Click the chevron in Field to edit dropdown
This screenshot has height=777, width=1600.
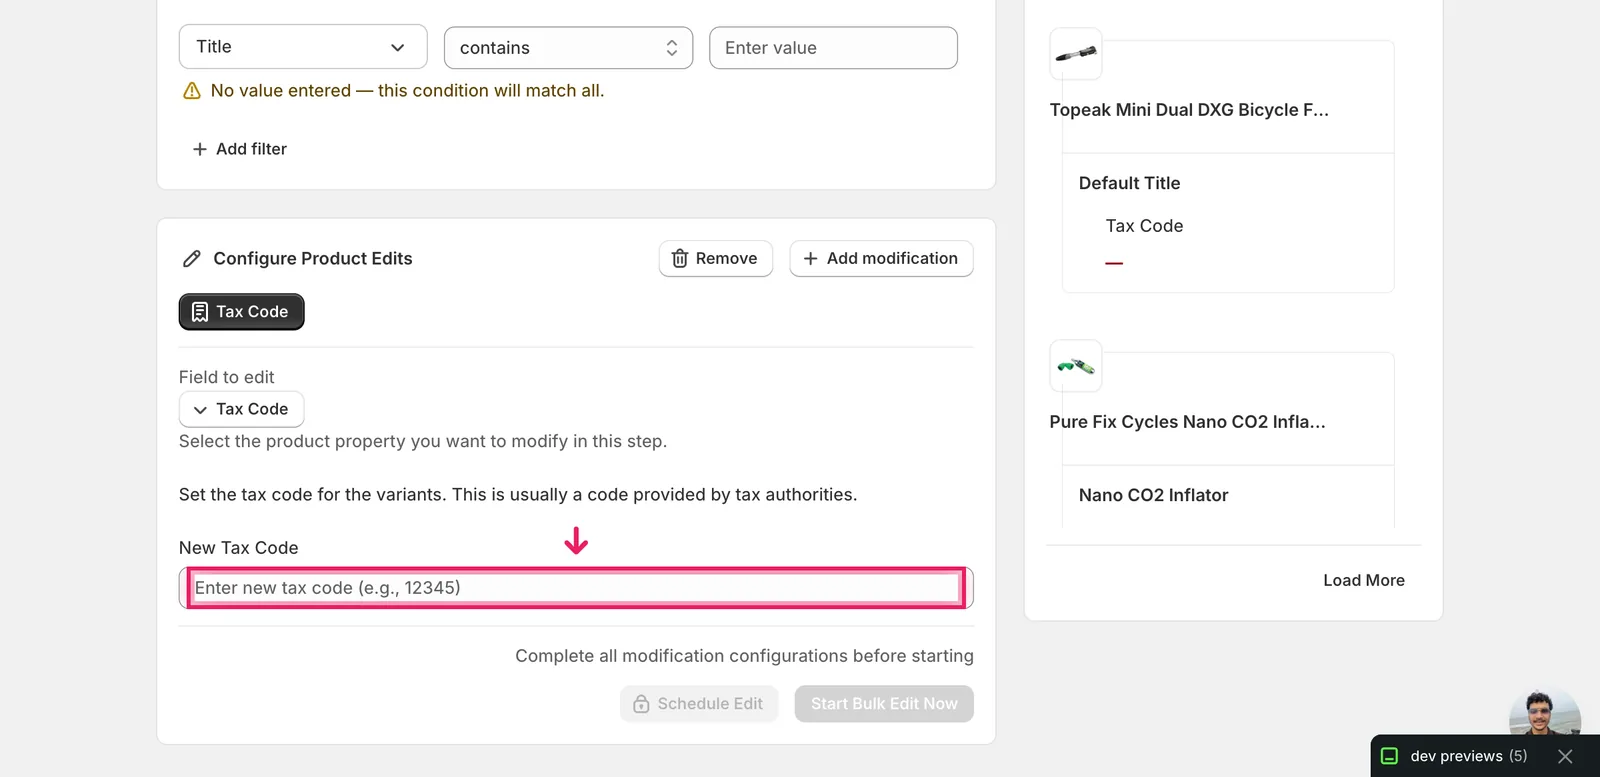[200, 410]
